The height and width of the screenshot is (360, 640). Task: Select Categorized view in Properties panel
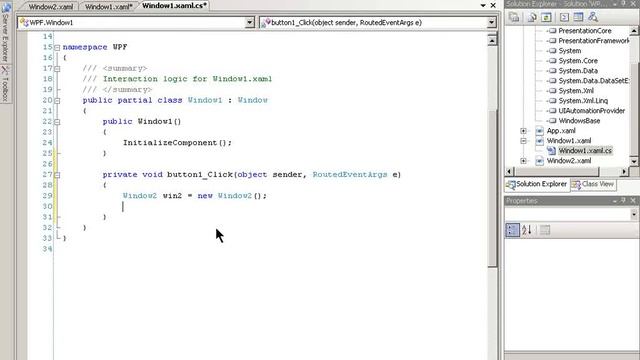point(513,230)
